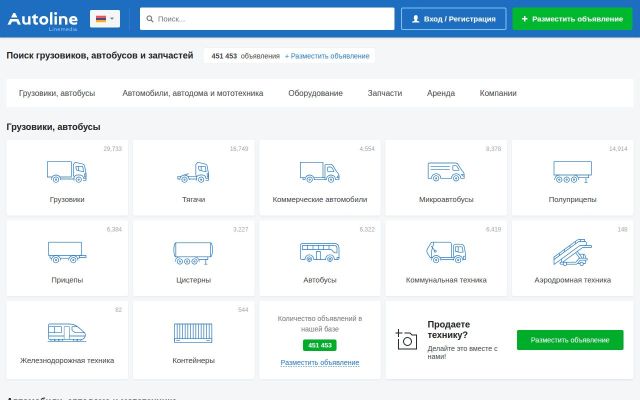Click the green header Разместить объявление button
640x400 pixels.
(x=572, y=19)
